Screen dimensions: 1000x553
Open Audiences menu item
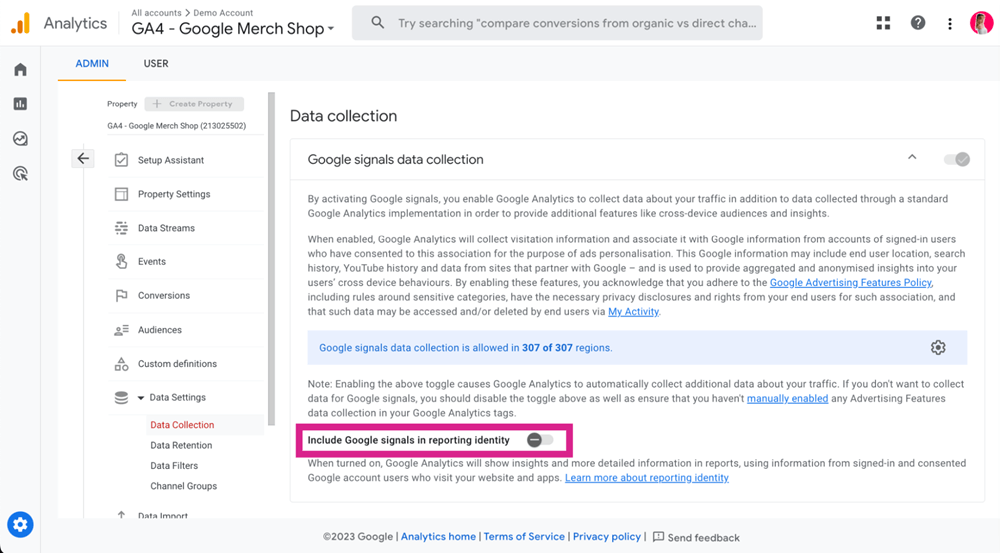point(160,330)
